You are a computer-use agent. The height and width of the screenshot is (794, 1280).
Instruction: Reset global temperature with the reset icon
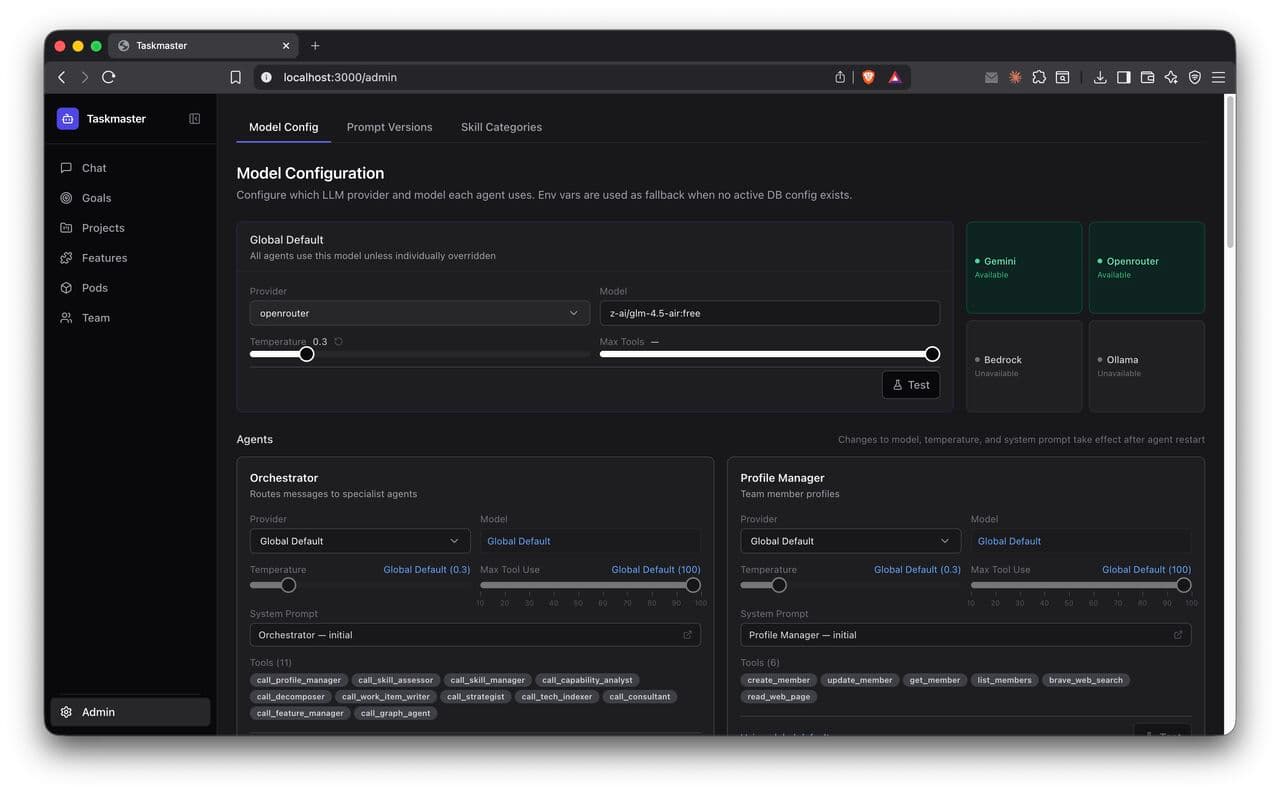click(337, 340)
